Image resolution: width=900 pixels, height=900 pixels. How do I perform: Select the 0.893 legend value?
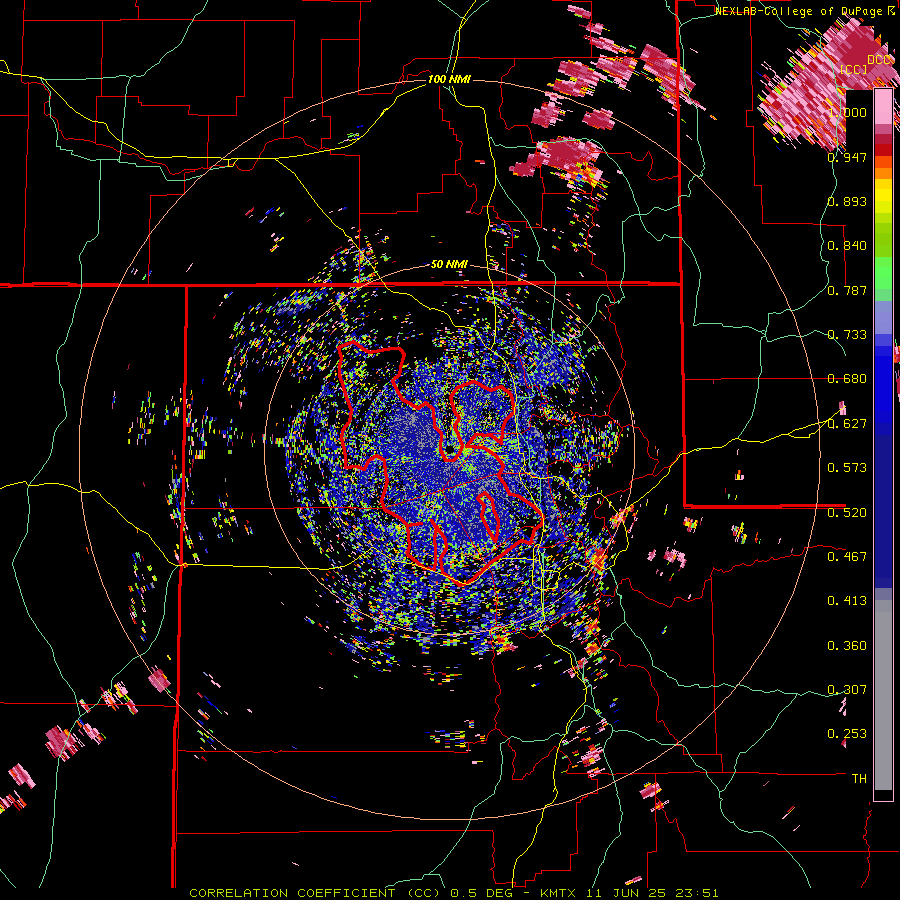click(847, 201)
